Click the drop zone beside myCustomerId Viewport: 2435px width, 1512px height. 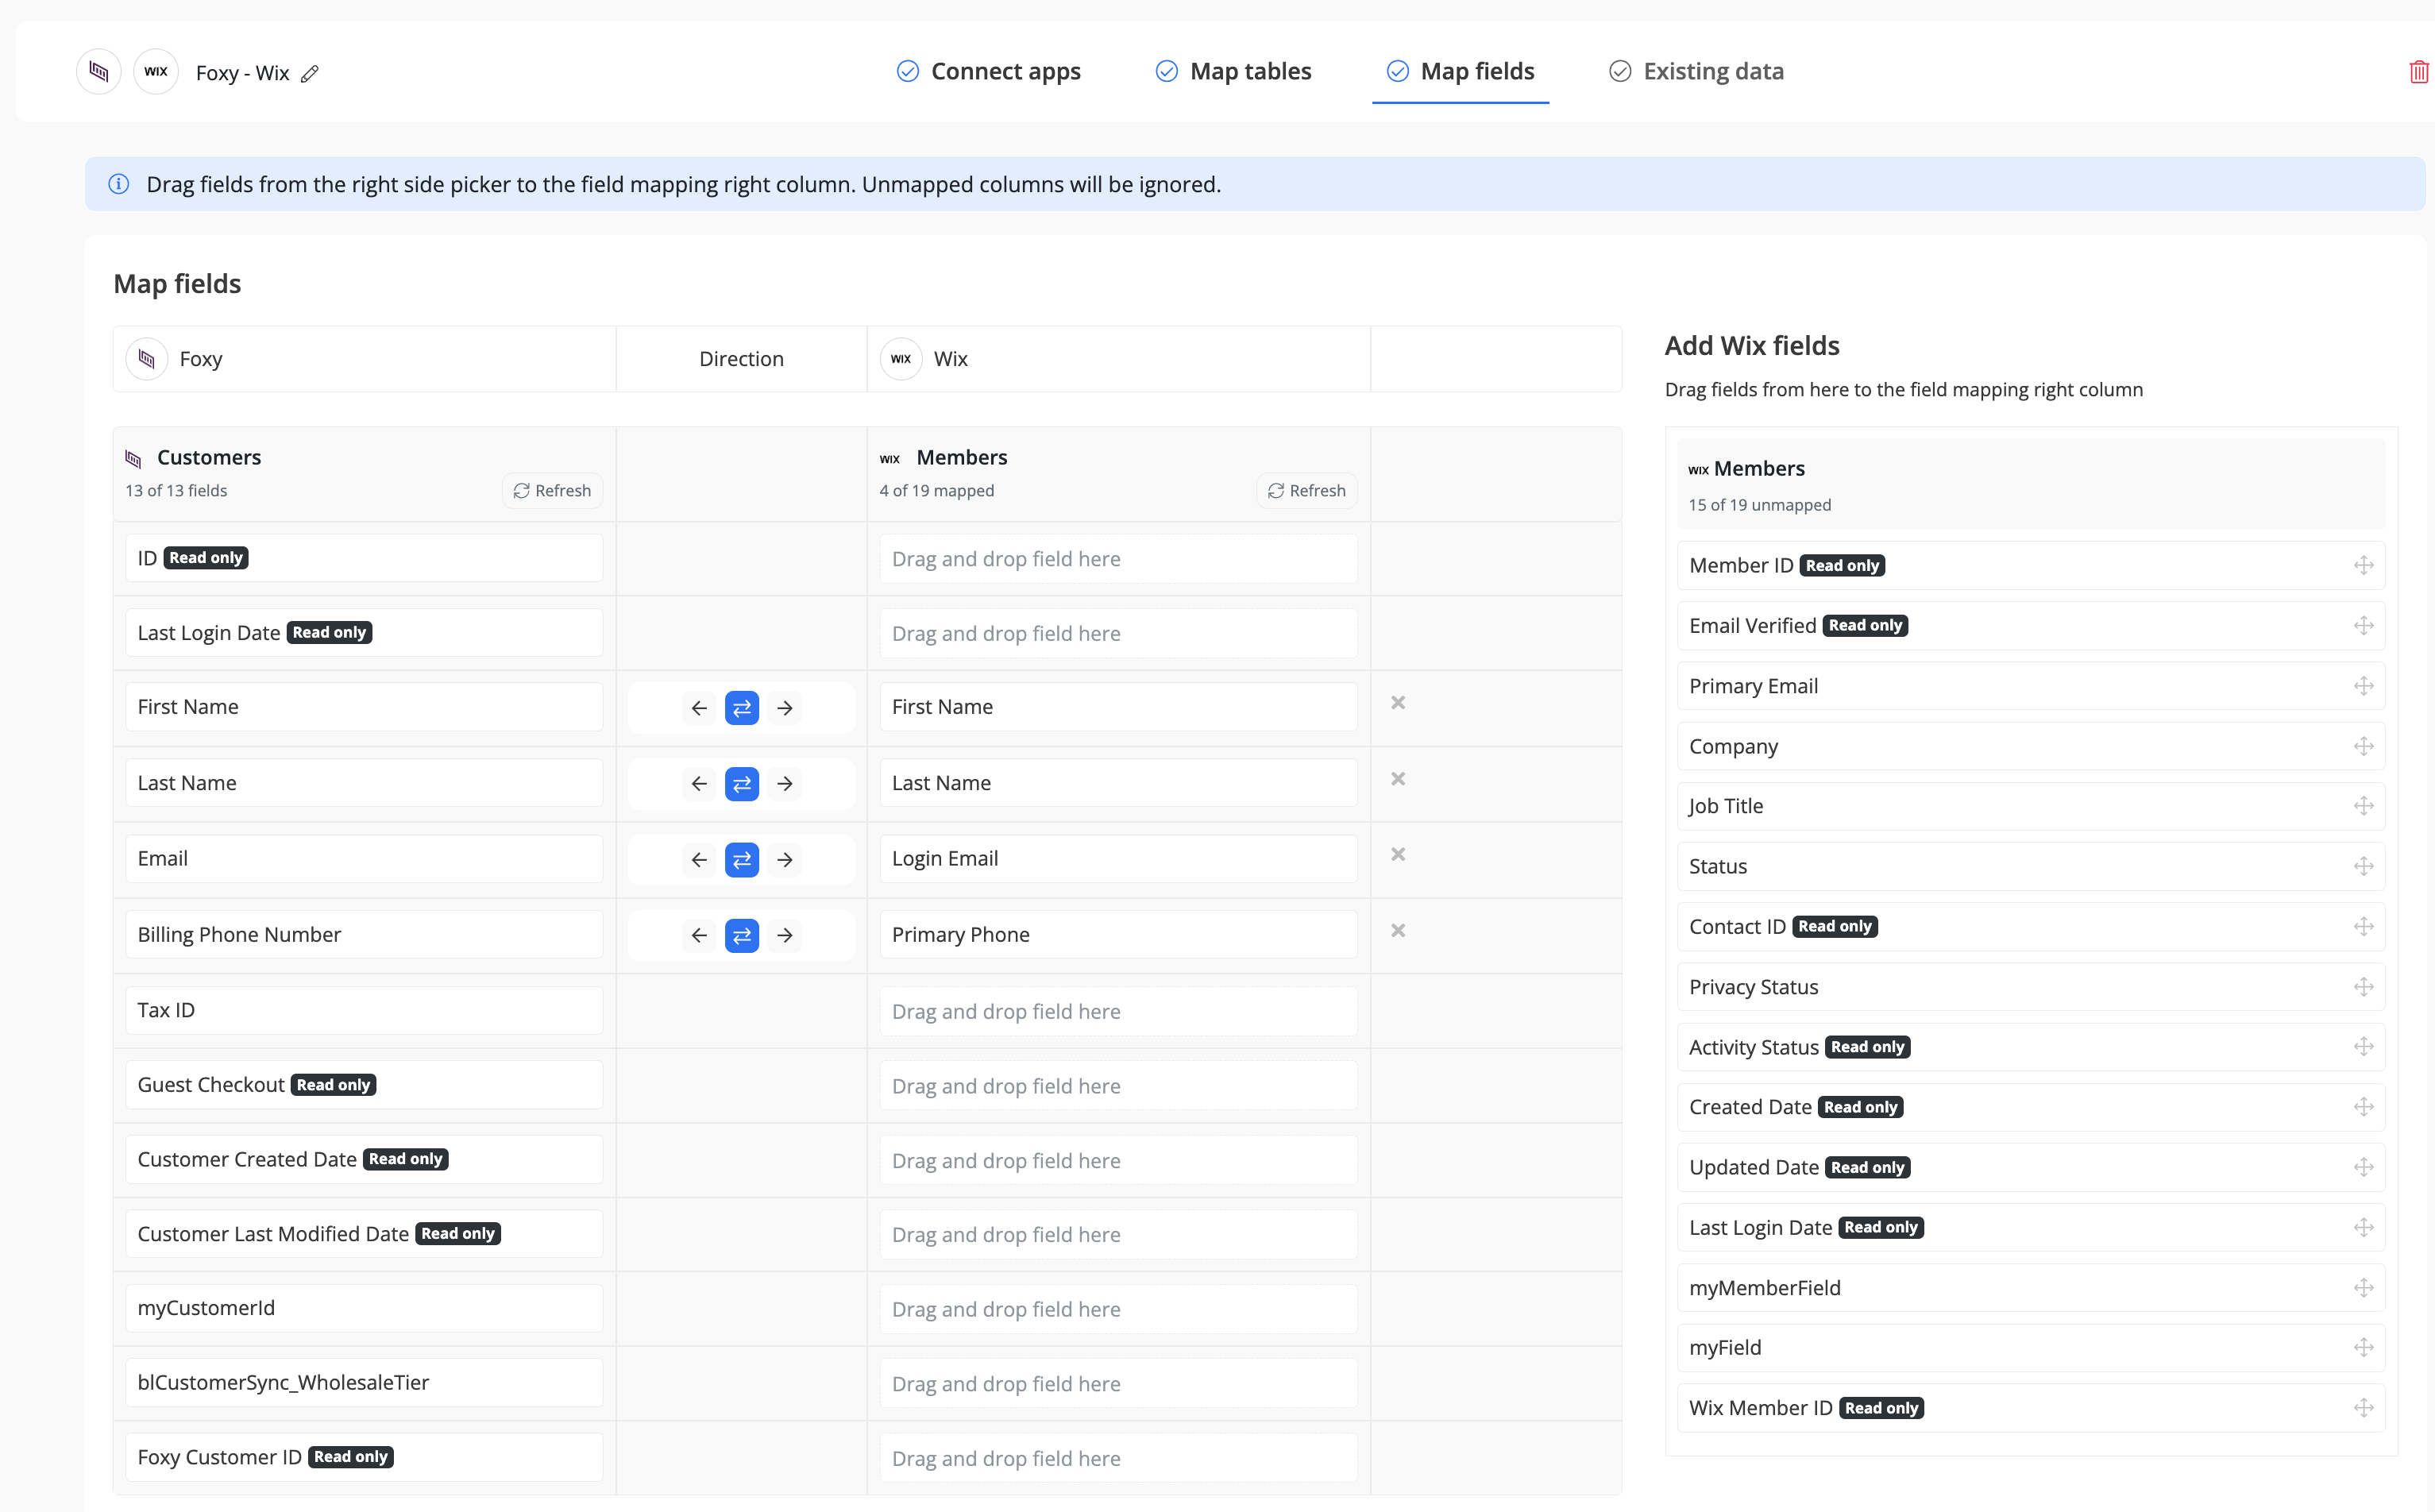(1118, 1310)
